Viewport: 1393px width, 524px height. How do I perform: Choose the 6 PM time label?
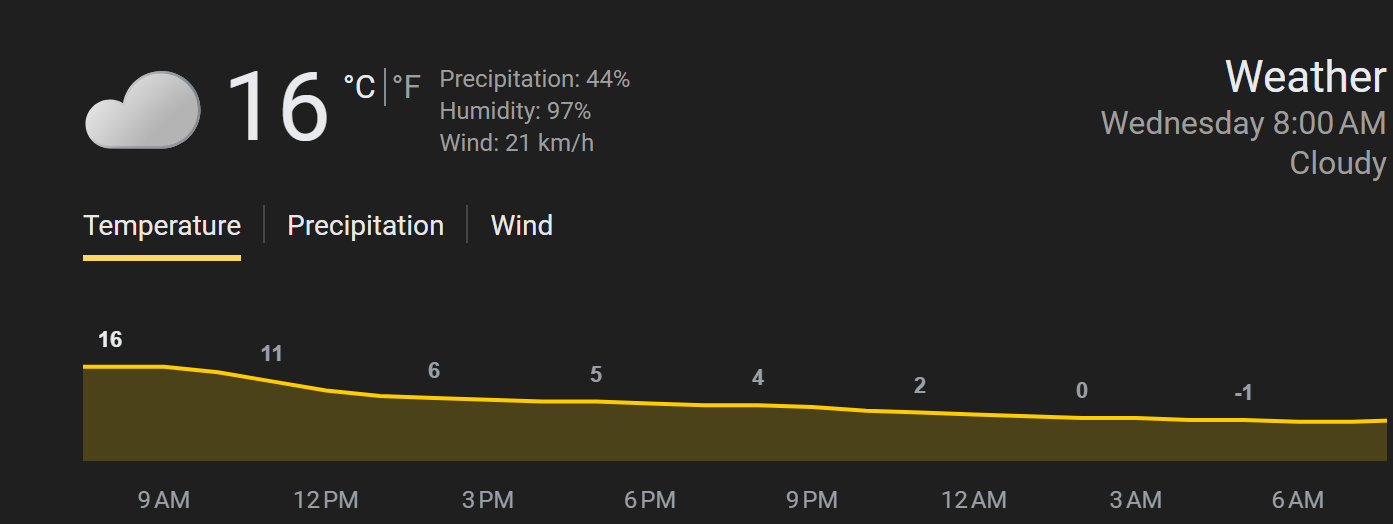point(650,500)
